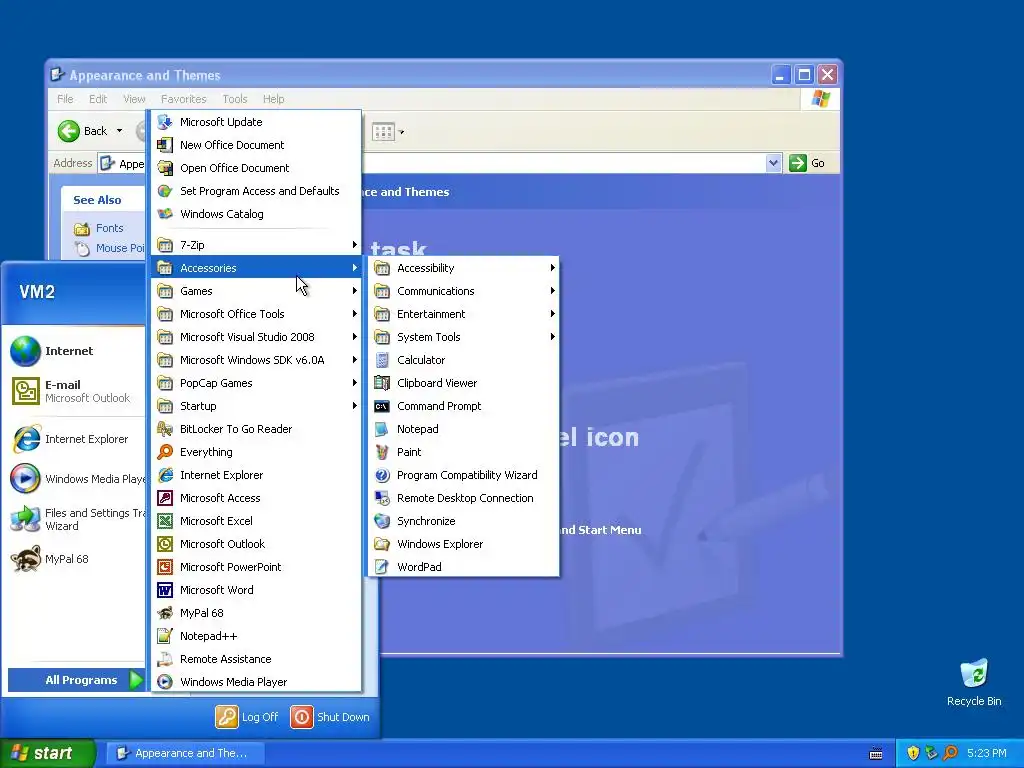Launch Microsoft Word
Screen dimensions: 1024x768
tap(256, 590)
